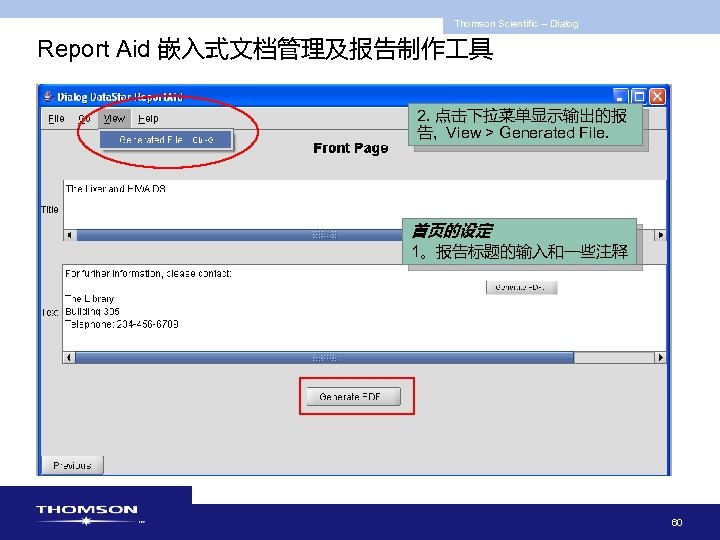Close the ReportAid window
This screenshot has height=540, width=720.
coord(658,96)
